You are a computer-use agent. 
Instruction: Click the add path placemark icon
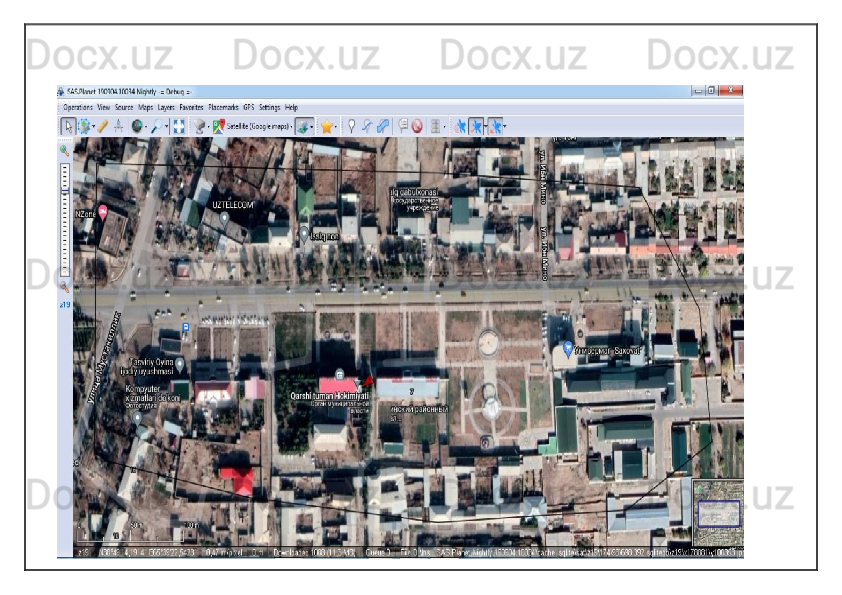367,126
